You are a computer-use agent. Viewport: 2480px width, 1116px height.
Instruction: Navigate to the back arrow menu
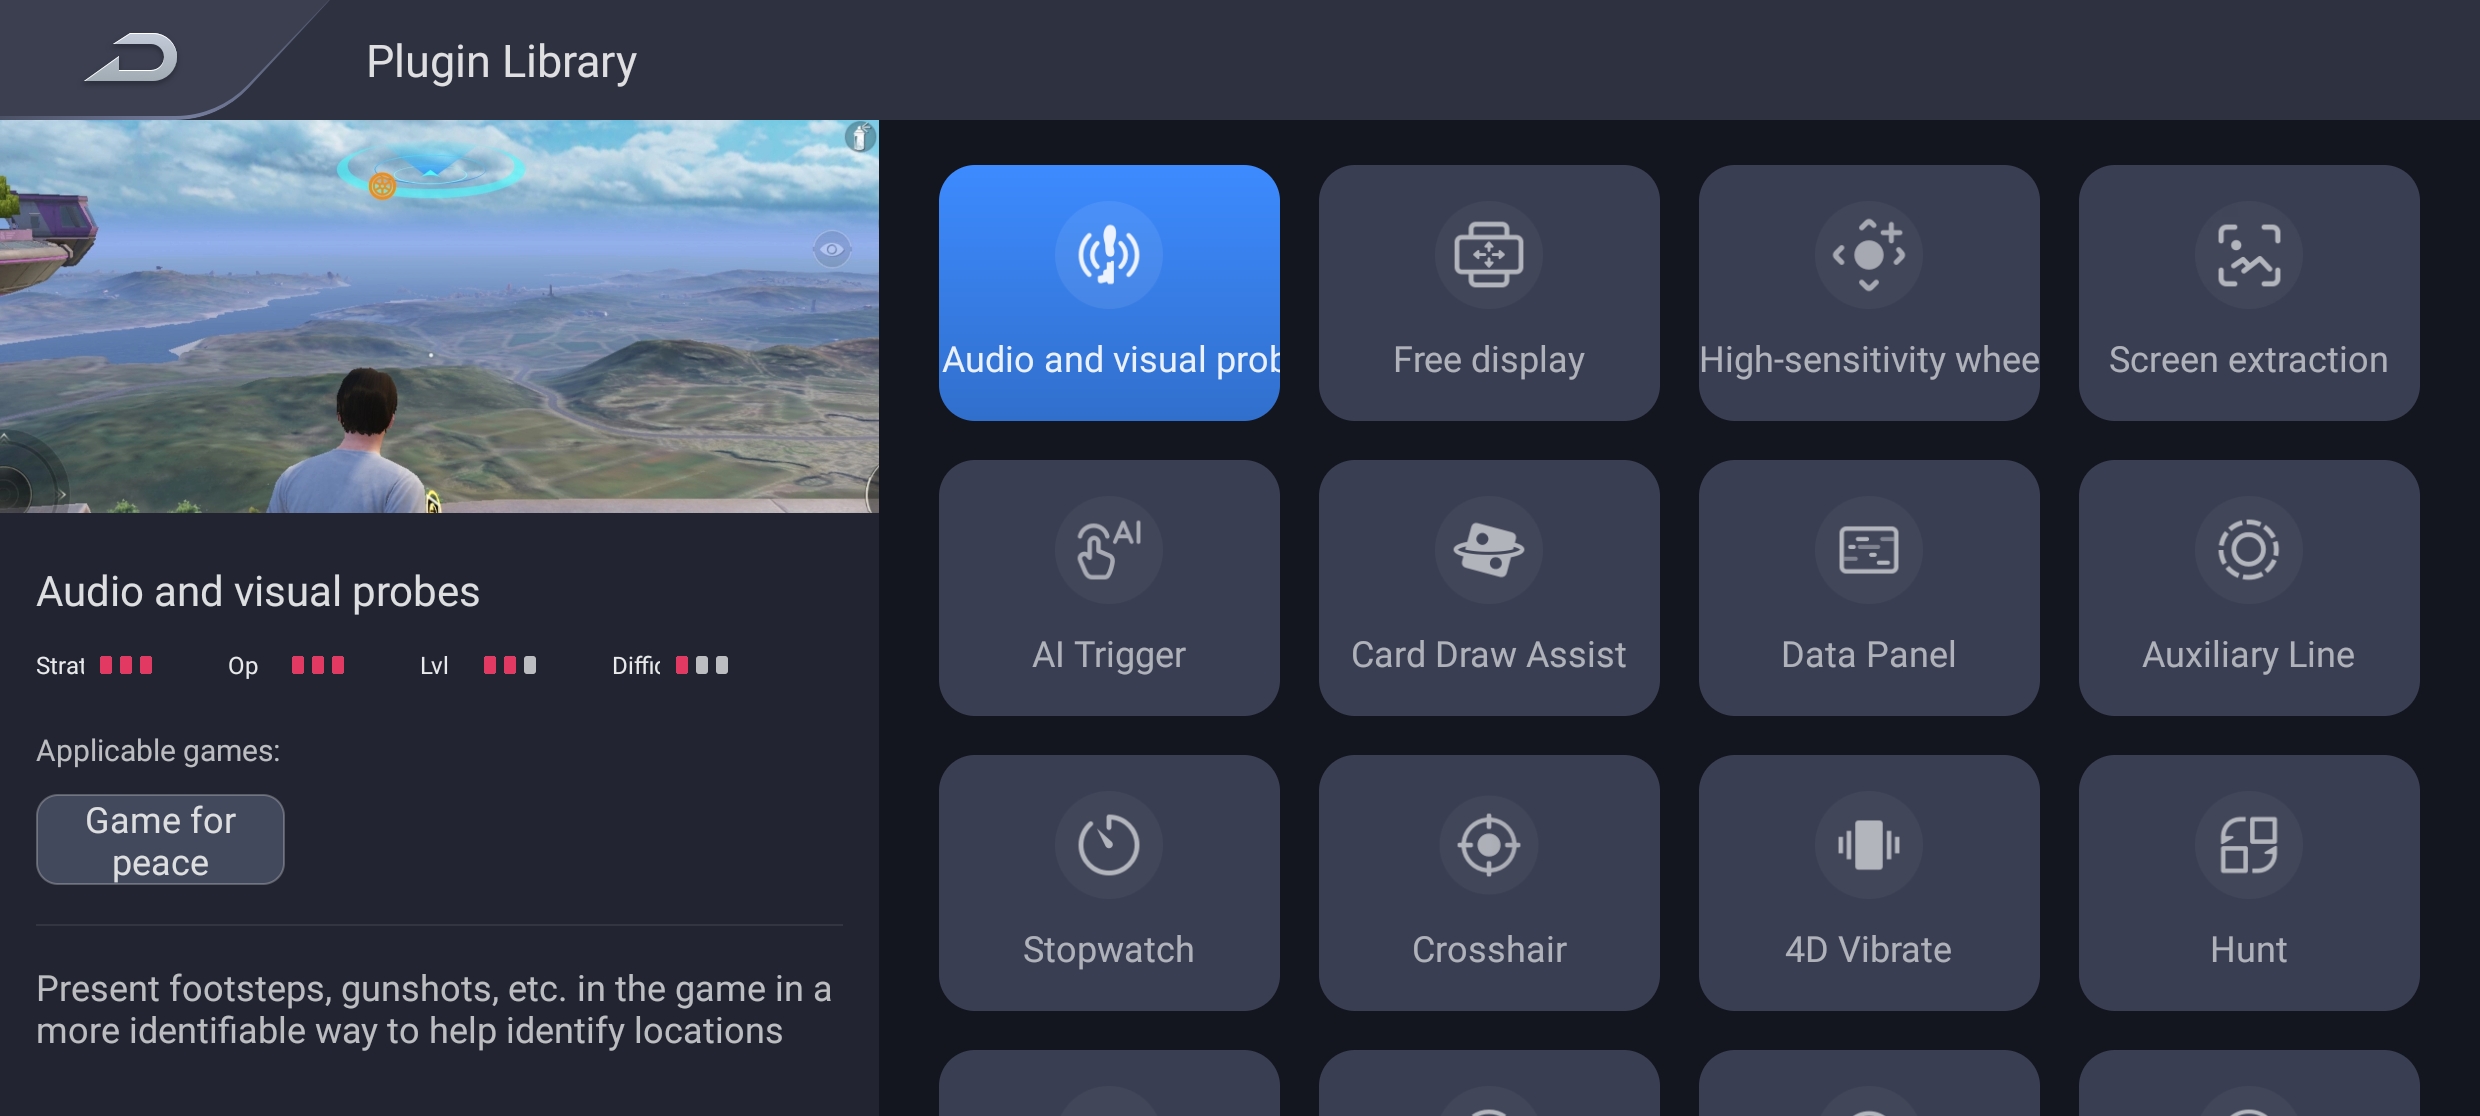click(x=130, y=58)
